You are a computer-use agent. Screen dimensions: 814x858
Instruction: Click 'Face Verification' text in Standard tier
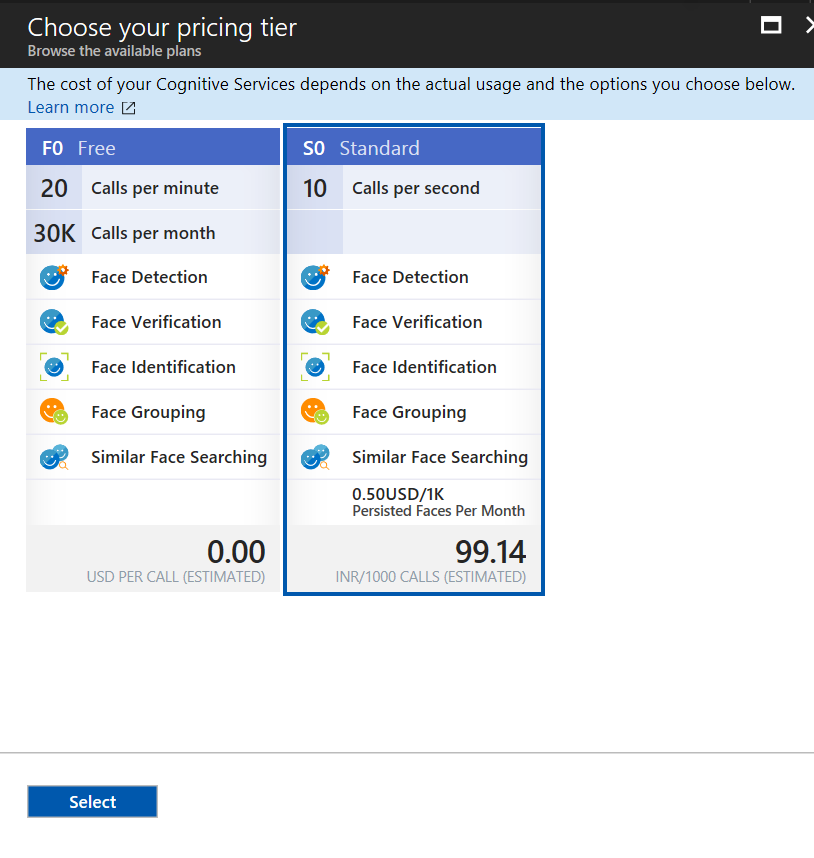pyautogui.click(x=417, y=322)
